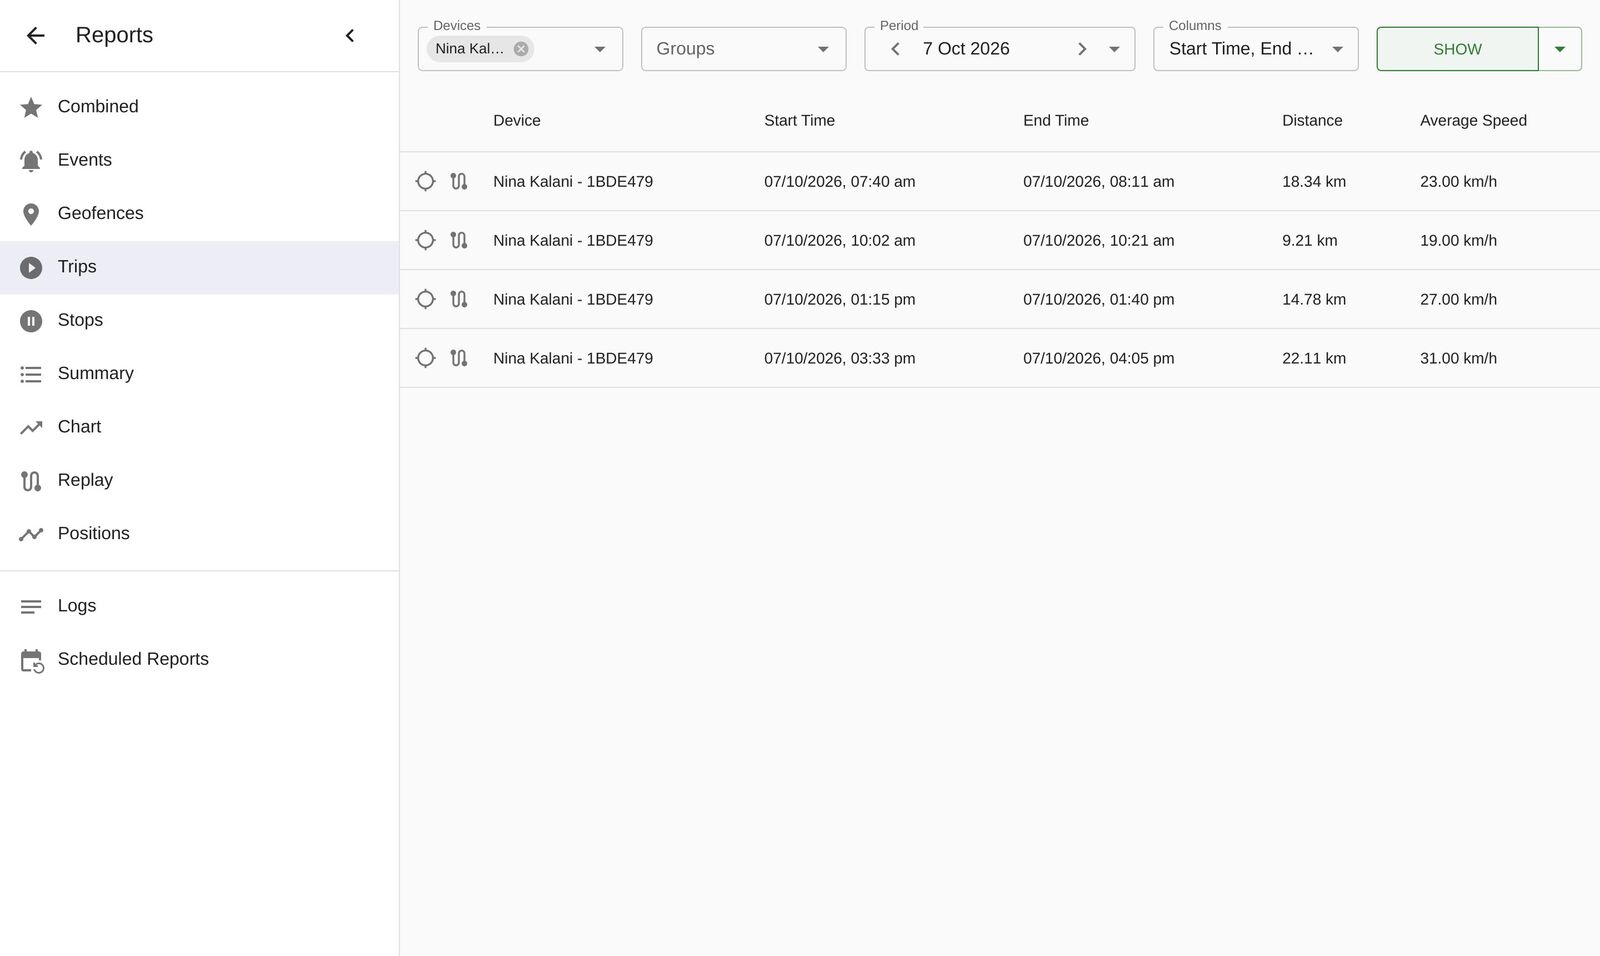Go to the previous day in Period
The width and height of the screenshot is (1600, 956).
[x=896, y=49]
